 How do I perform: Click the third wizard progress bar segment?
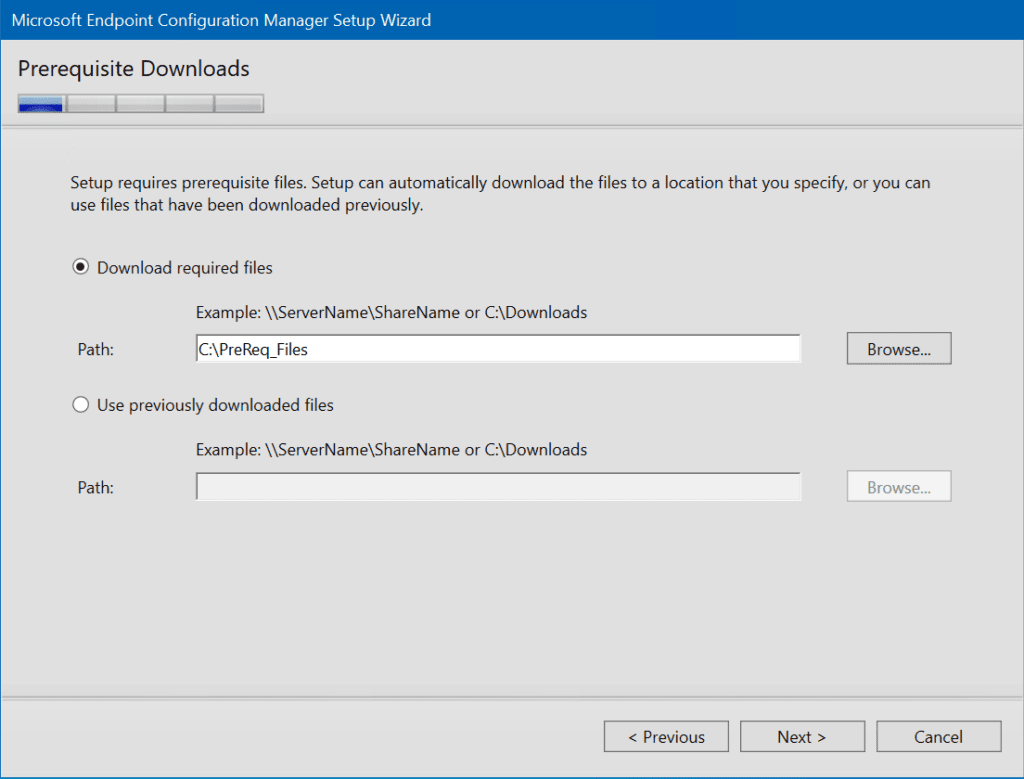click(139, 103)
